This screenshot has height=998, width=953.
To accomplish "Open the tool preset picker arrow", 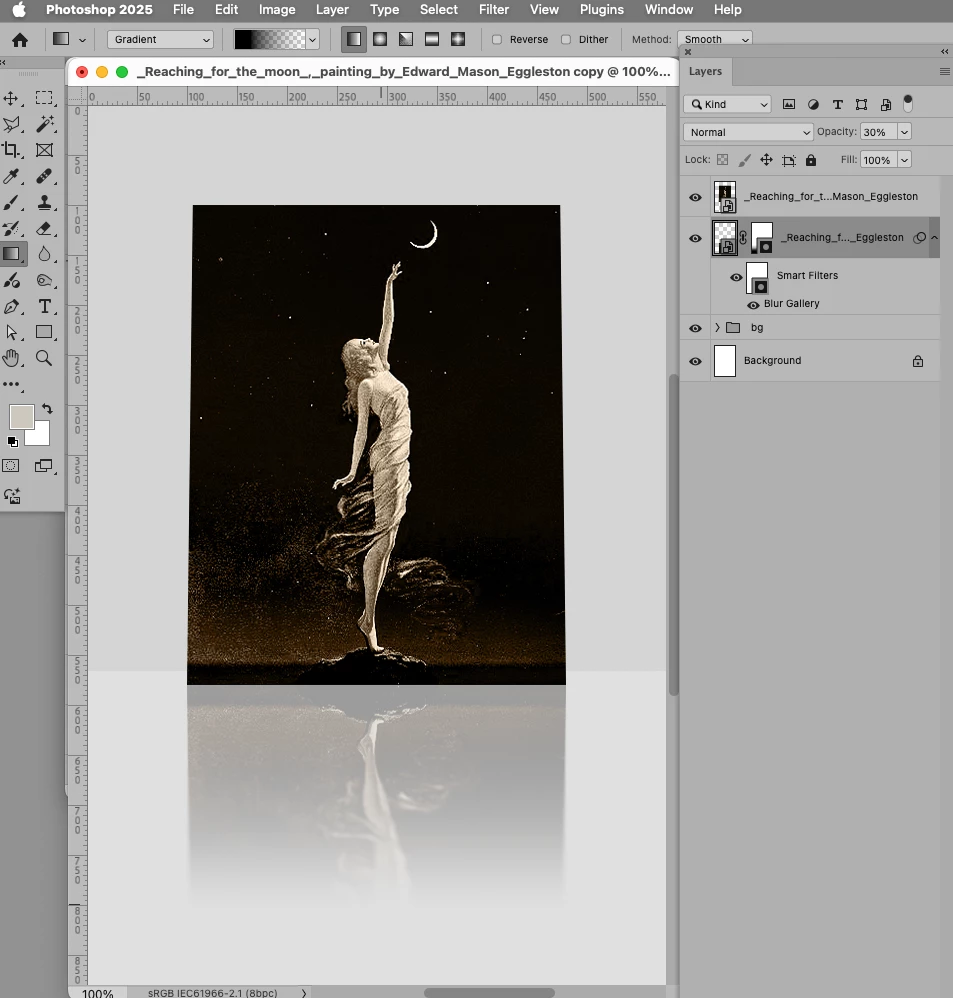I will pos(82,39).
